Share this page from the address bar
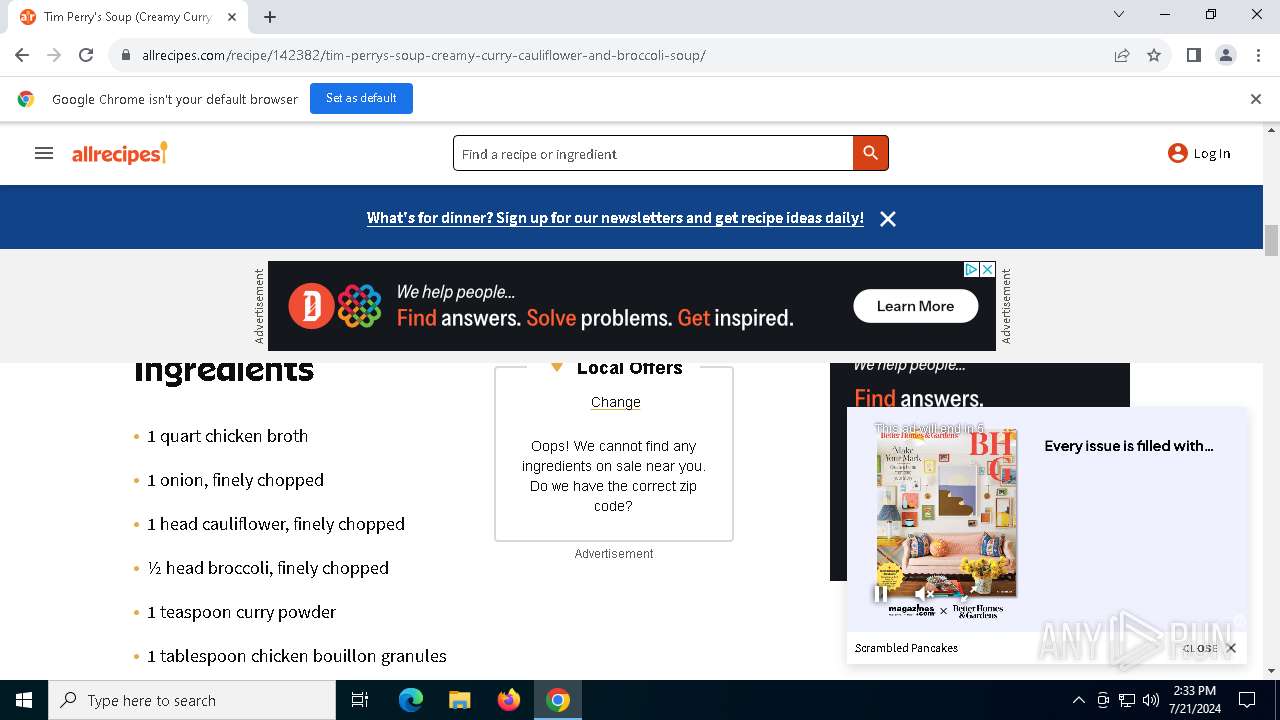The height and width of the screenshot is (720, 1280). pos(1122,55)
